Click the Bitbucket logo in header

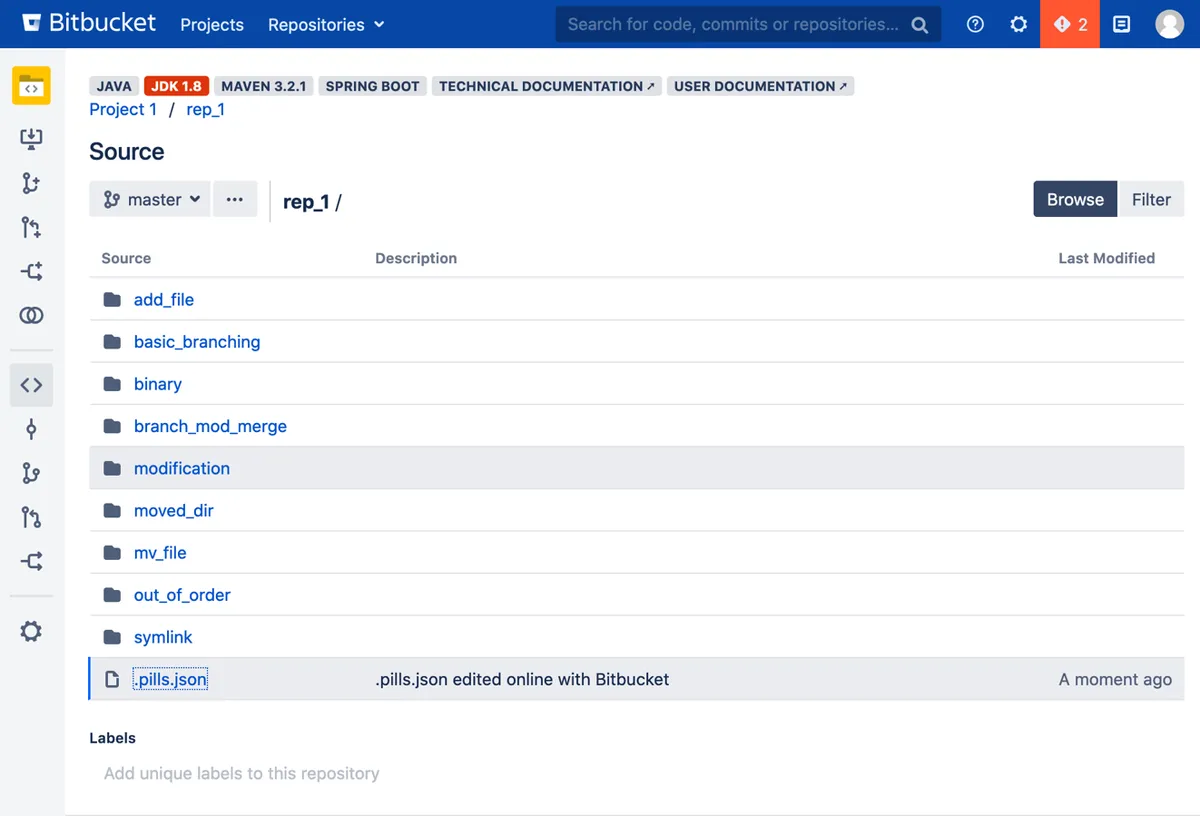tap(88, 23)
